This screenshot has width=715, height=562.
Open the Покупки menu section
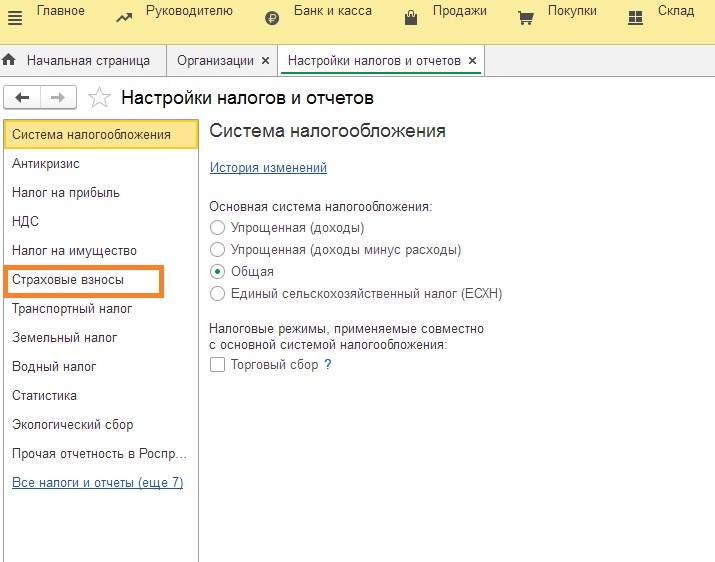572,10
